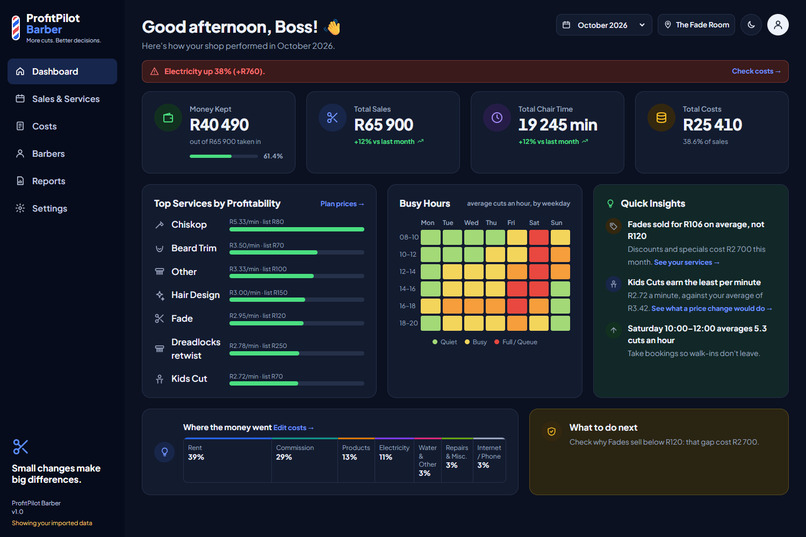Viewport: 806px width, 537px height.
Task: Open the Costs section
Action: click(62, 126)
